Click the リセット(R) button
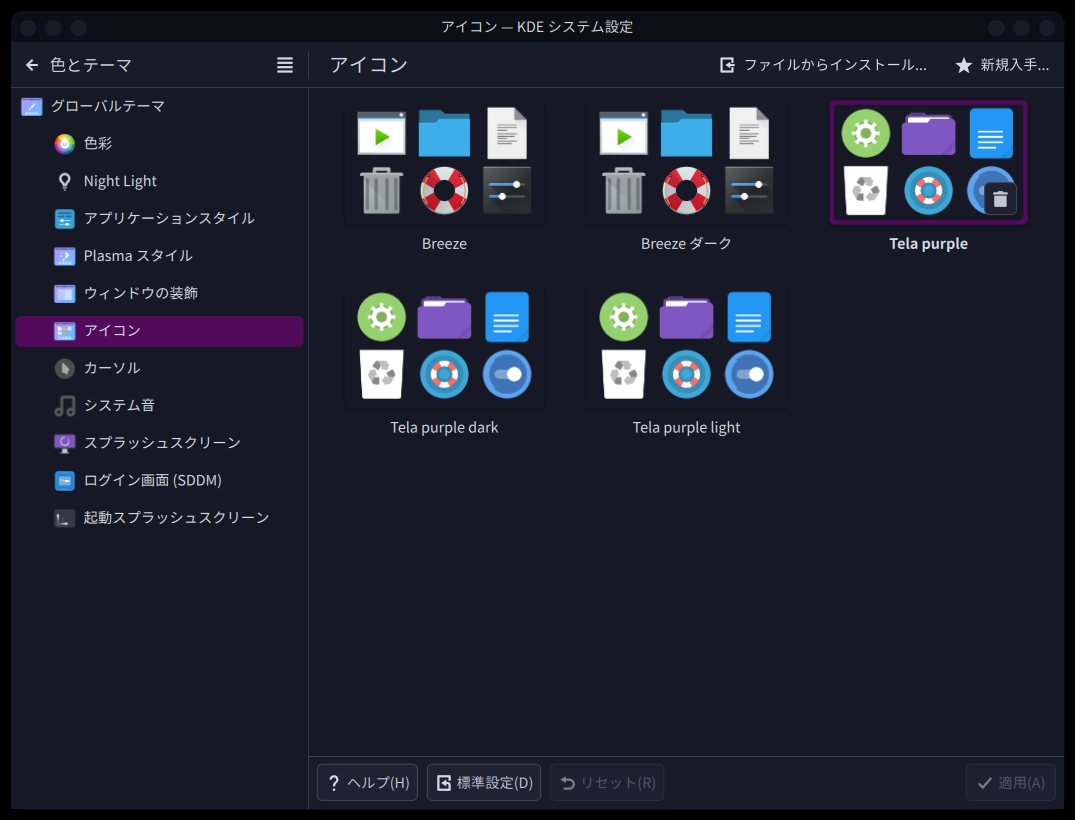This screenshot has width=1075, height=820. pyautogui.click(x=607, y=782)
